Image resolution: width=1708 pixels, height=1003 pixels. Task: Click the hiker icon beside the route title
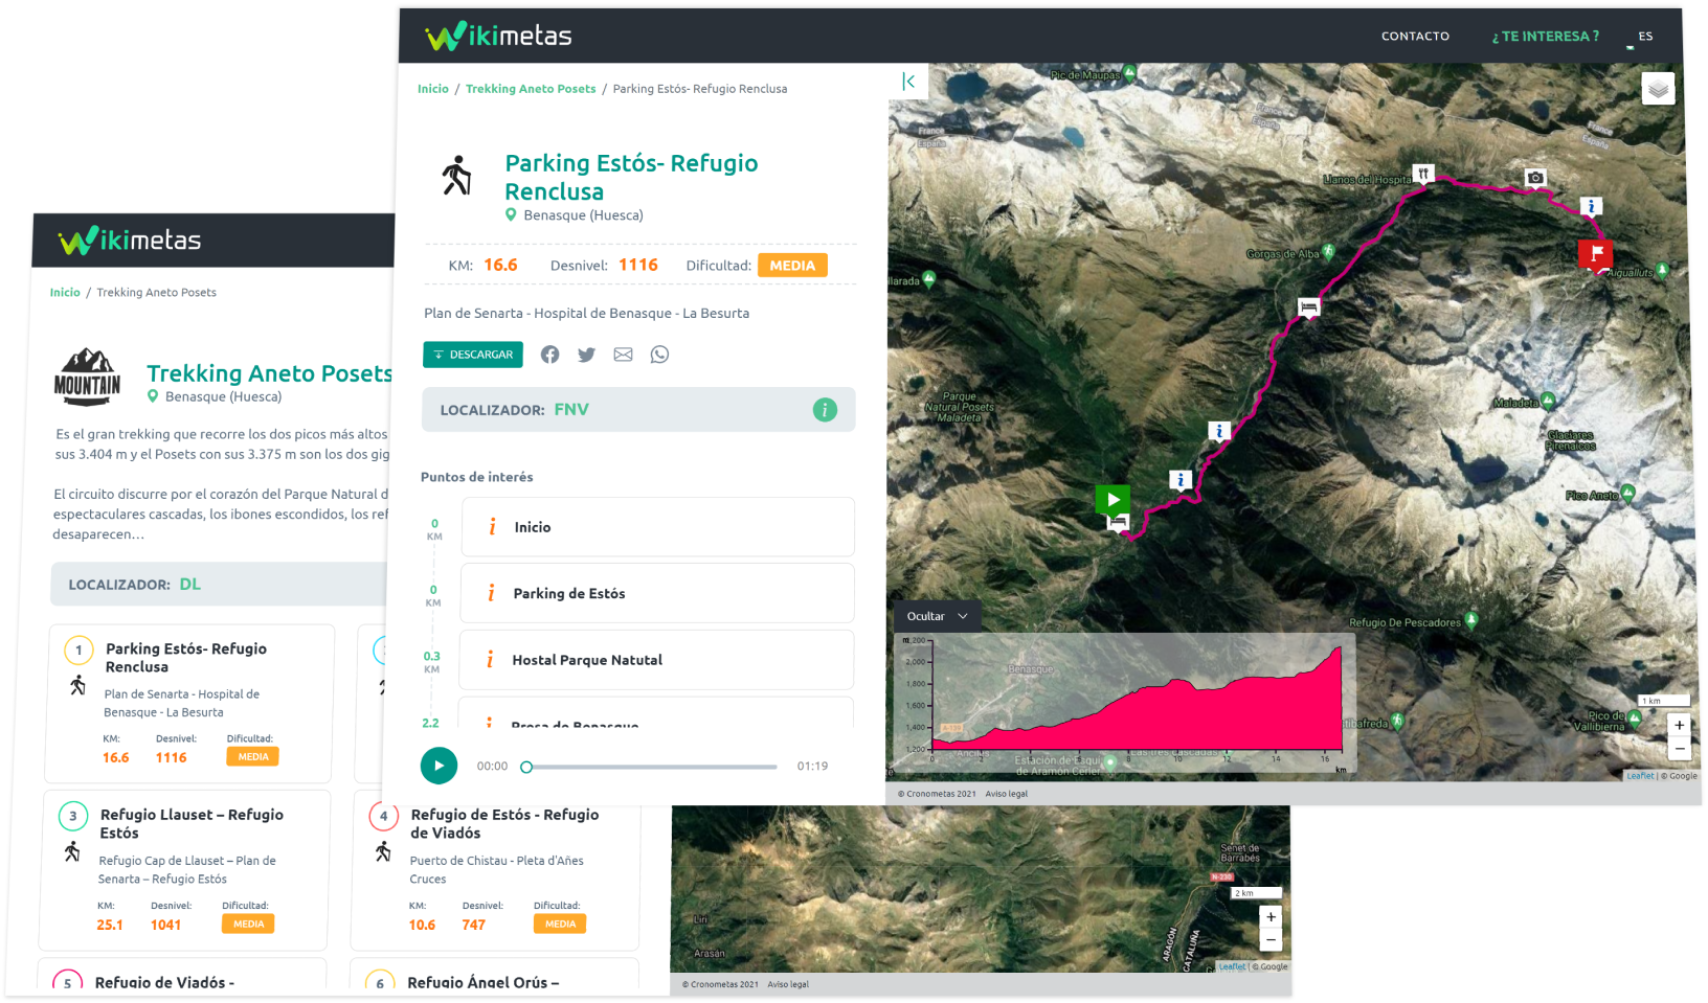tap(456, 176)
